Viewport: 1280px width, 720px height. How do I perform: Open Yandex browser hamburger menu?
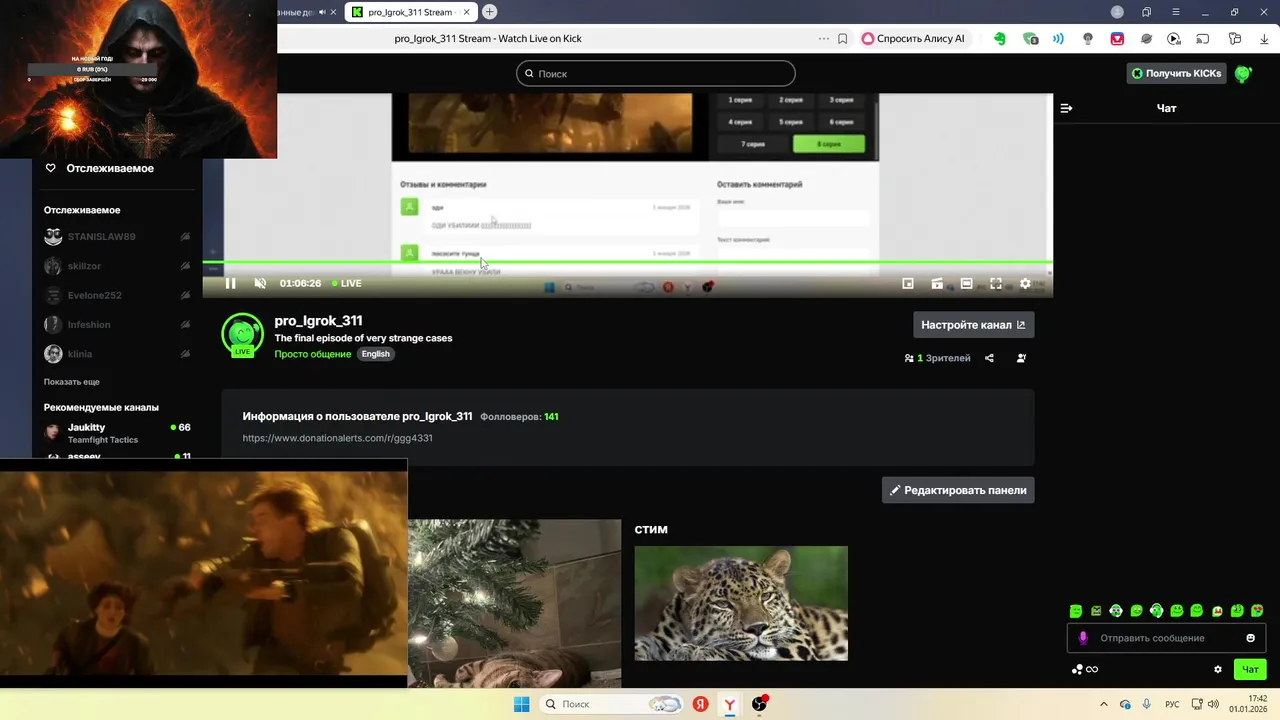pos(1175,12)
